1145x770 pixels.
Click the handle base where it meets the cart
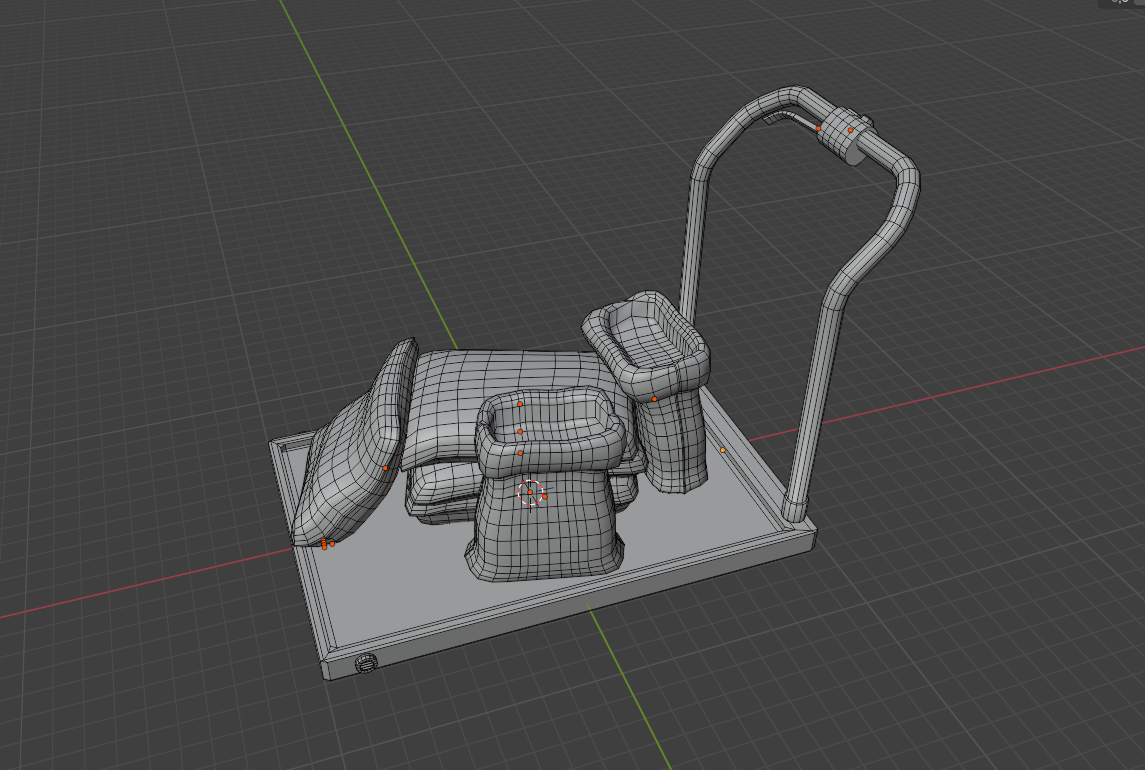797,508
